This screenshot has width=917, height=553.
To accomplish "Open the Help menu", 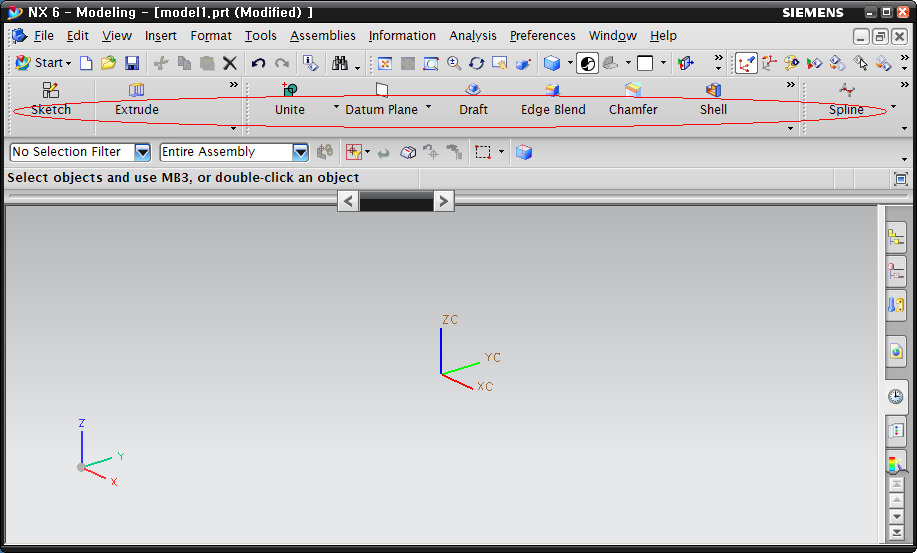I will [663, 36].
